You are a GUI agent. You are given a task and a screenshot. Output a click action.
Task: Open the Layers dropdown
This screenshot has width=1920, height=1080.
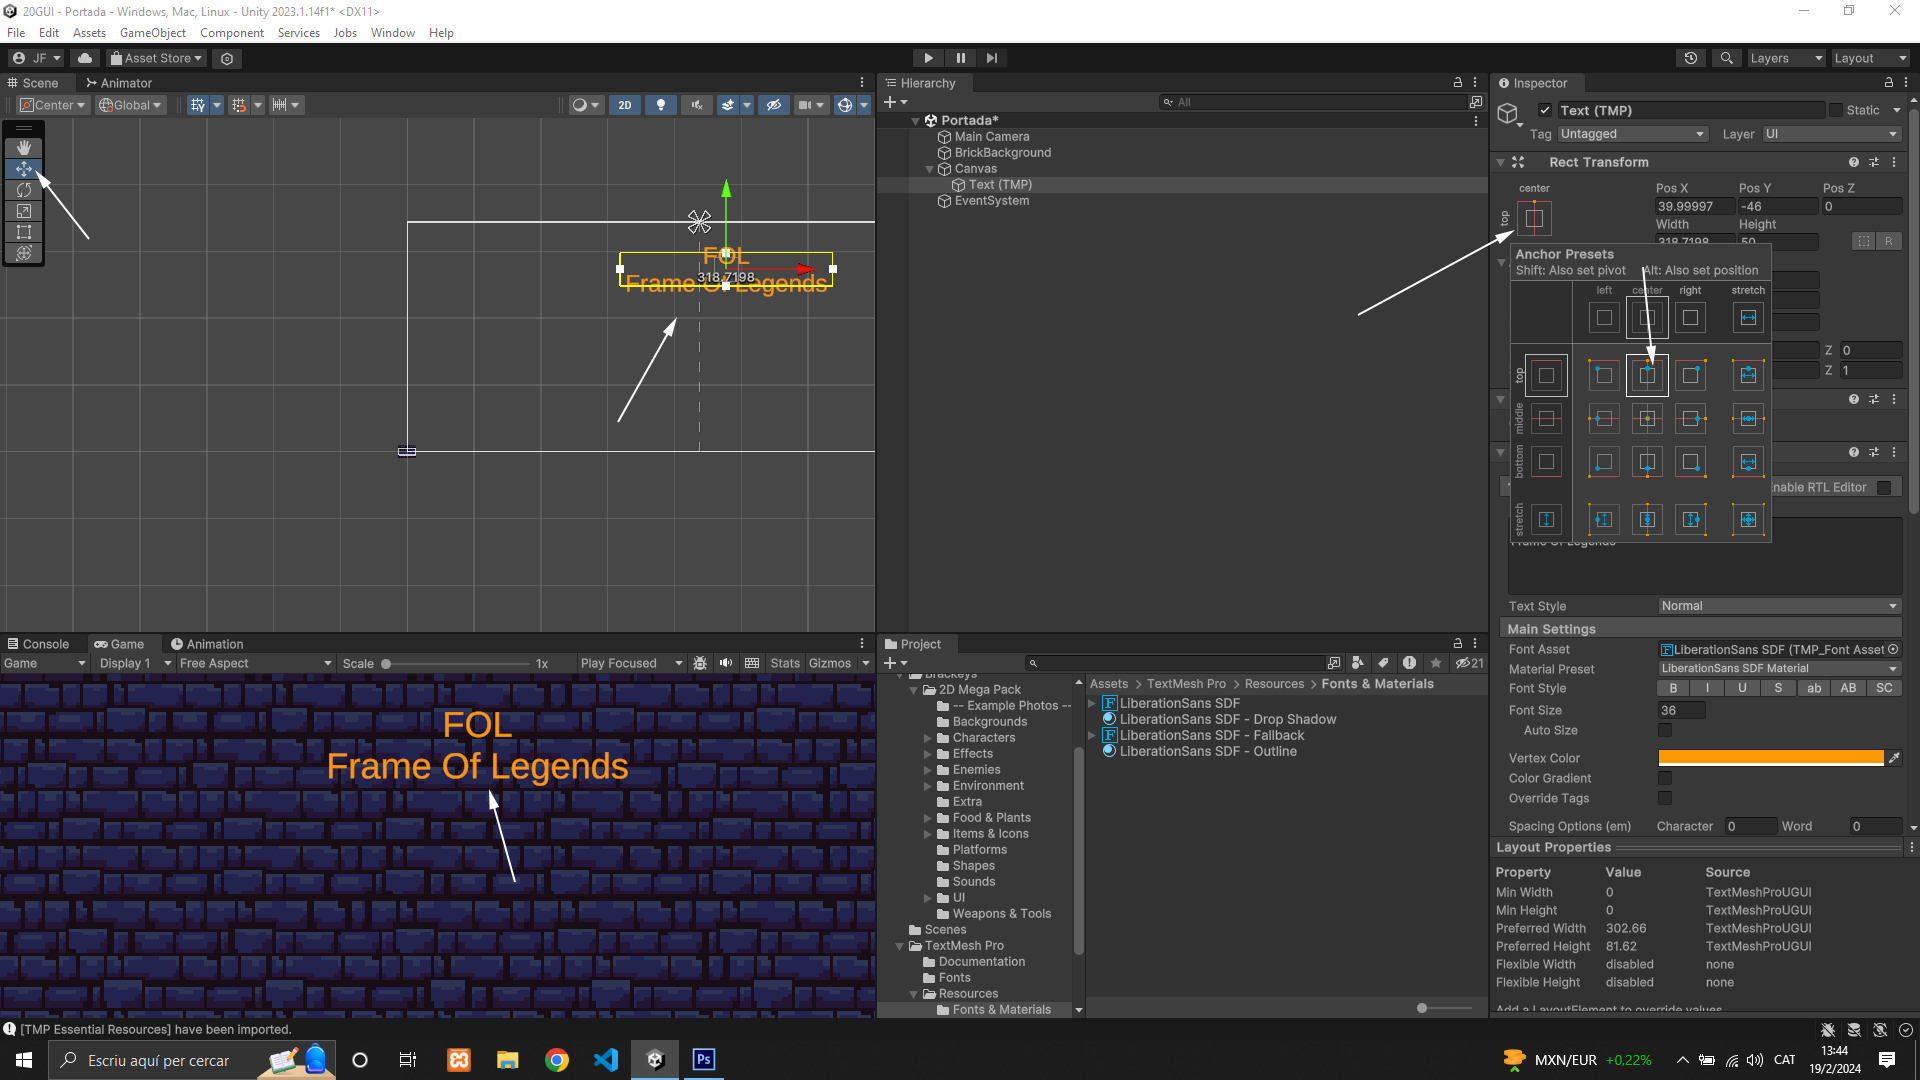(x=1786, y=58)
